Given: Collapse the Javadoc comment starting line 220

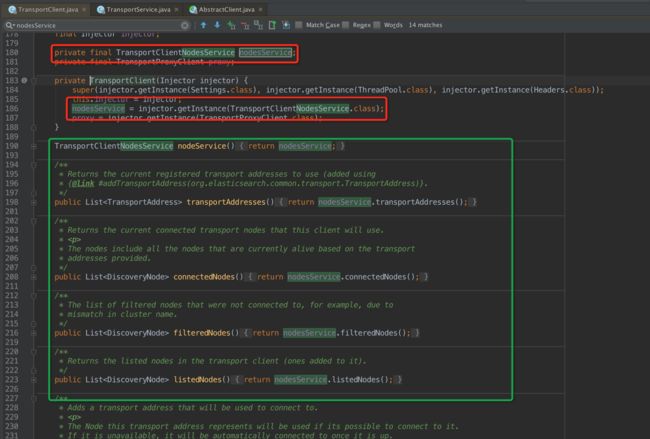Looking at the screenshot, I should pos(34,352).
